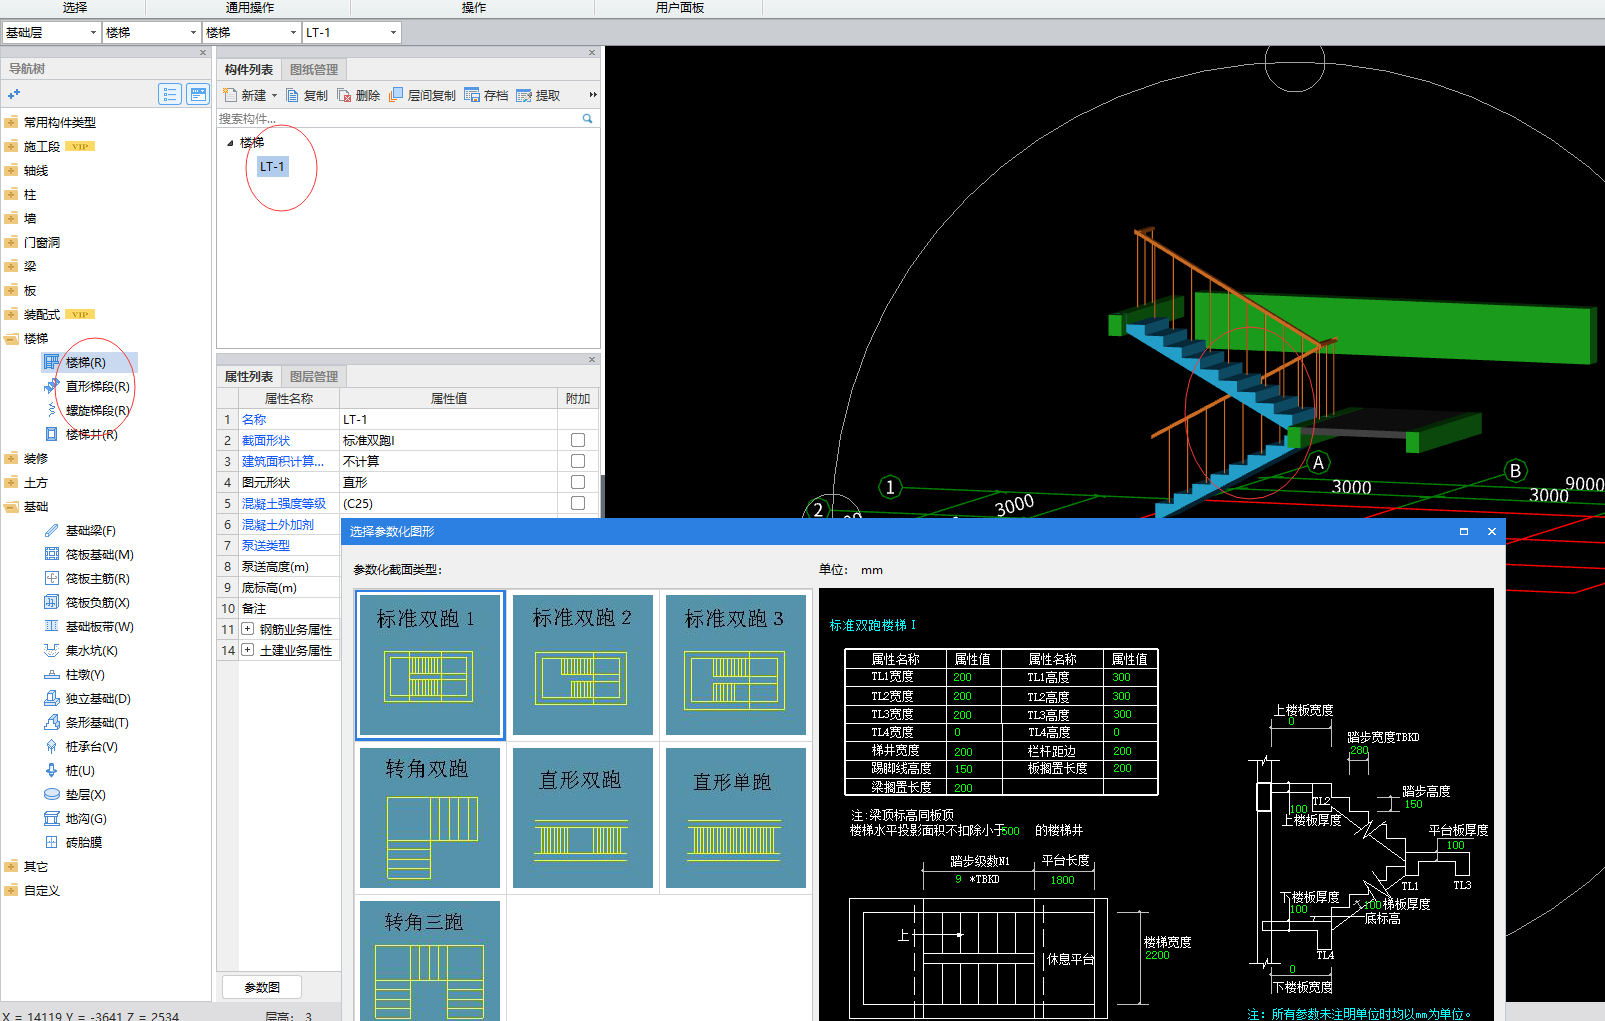Select 柱墩(Y) item
Screen dimensions: 1605x1021
(85, 674)
